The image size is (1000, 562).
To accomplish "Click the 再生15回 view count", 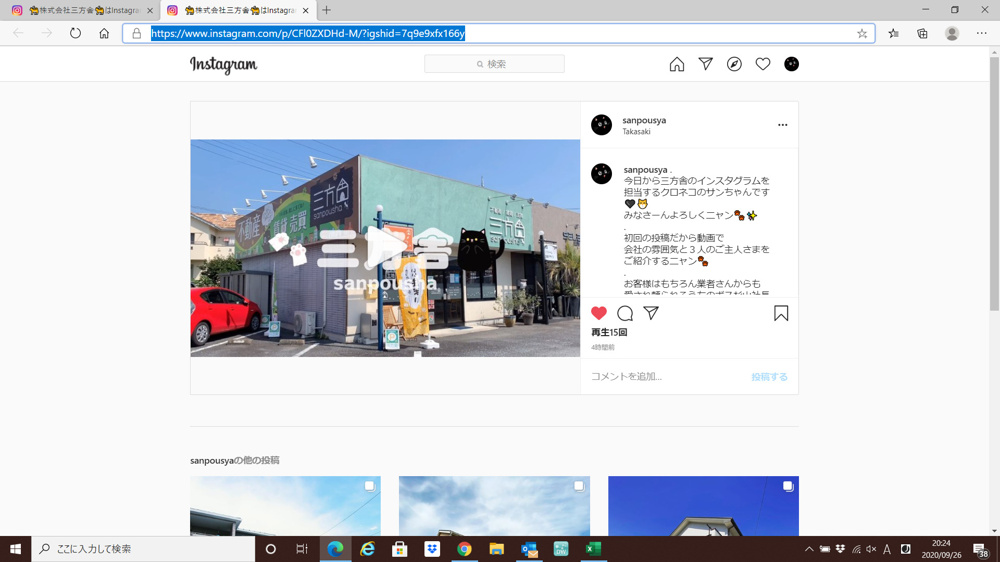I will click(x=609, y=332).
